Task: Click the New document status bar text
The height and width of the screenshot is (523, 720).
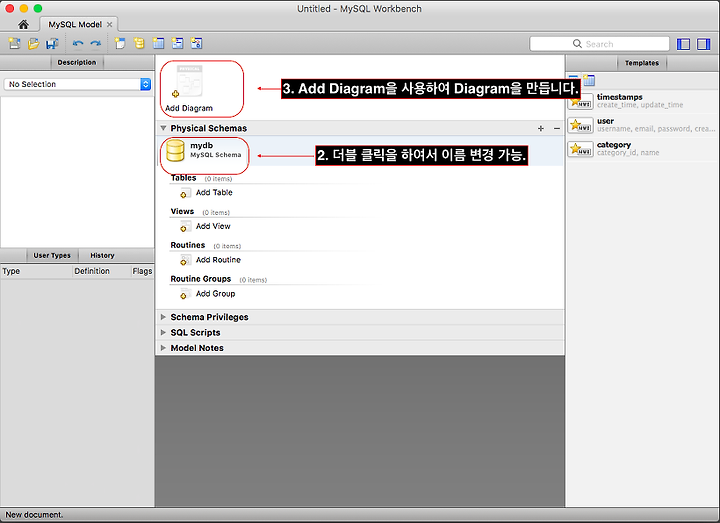Action: [34, 515]
